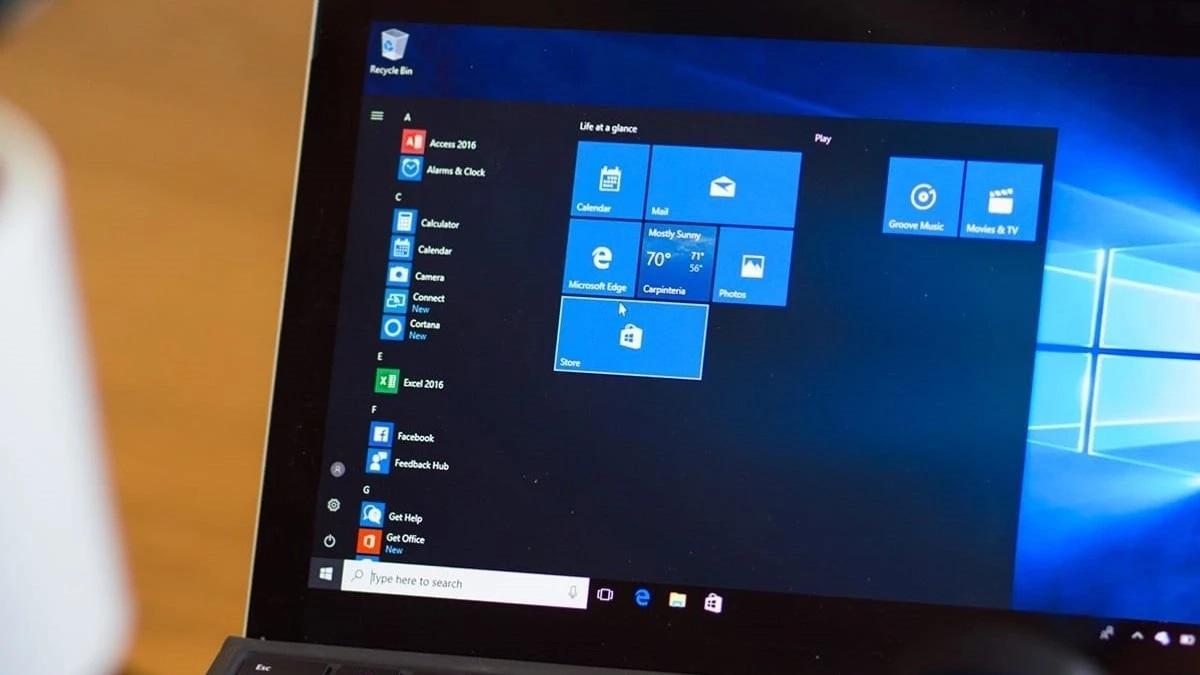The image size is (1200, 675).
Task: Click the Power button icon
Action: (330, 540)
